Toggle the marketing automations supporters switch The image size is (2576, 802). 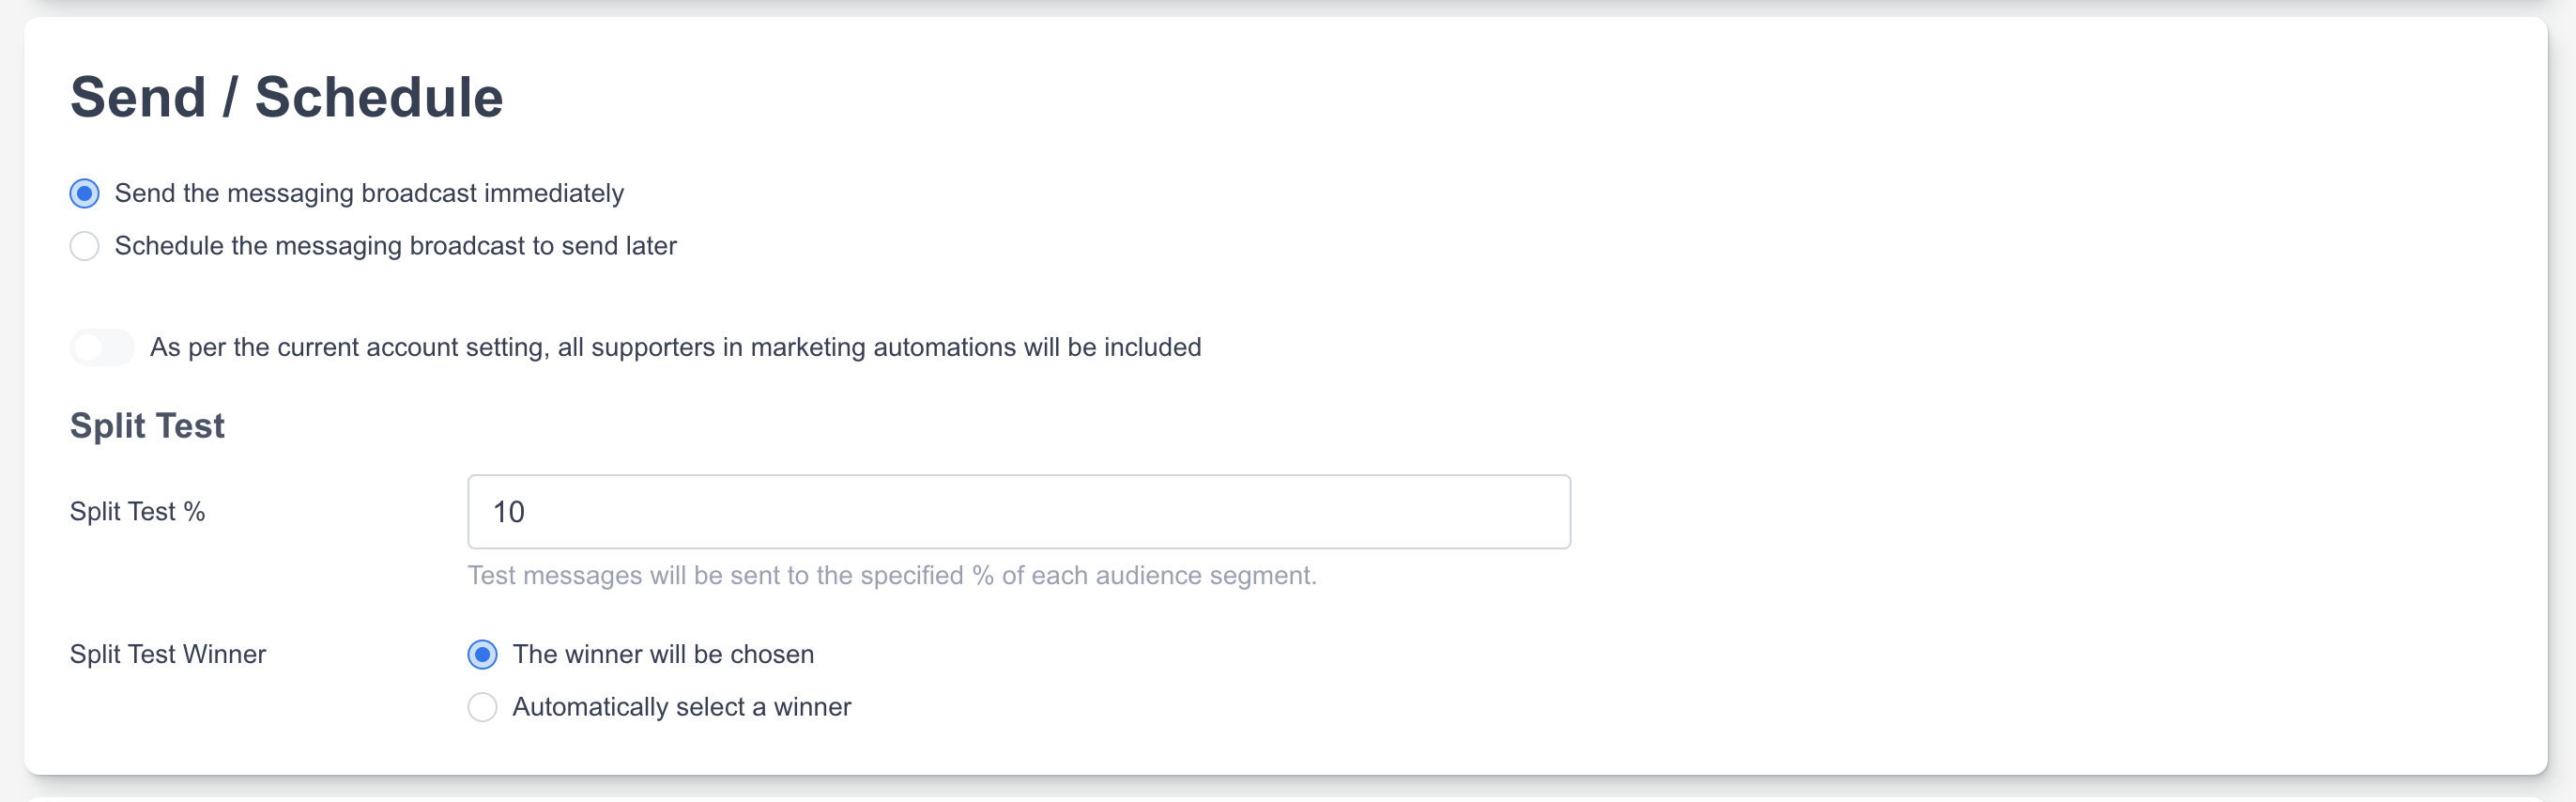coord(102,348)
